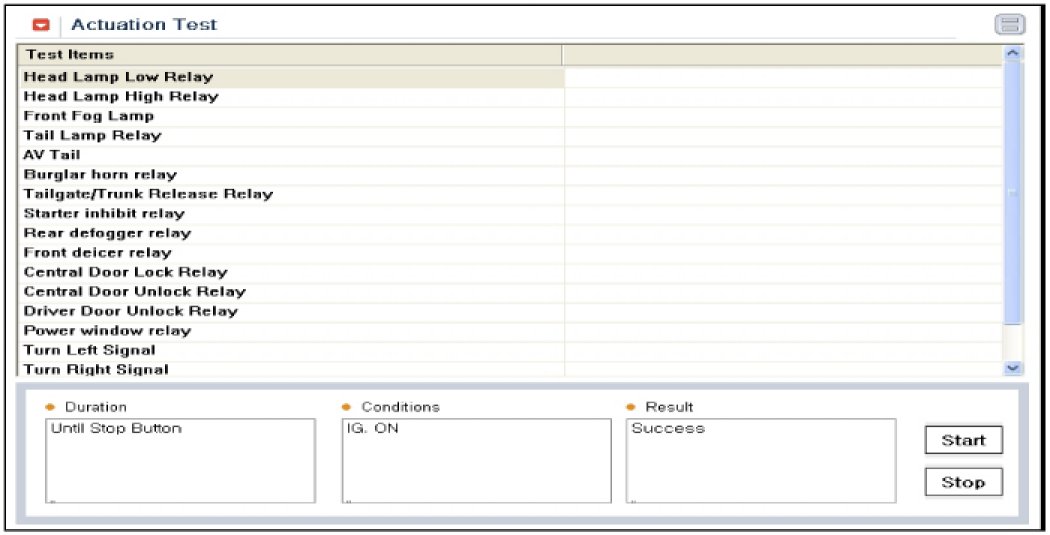1050x535 pixels.
Task: Click the Conditions field showing IG. ON
Action: [x=476, y=460]
